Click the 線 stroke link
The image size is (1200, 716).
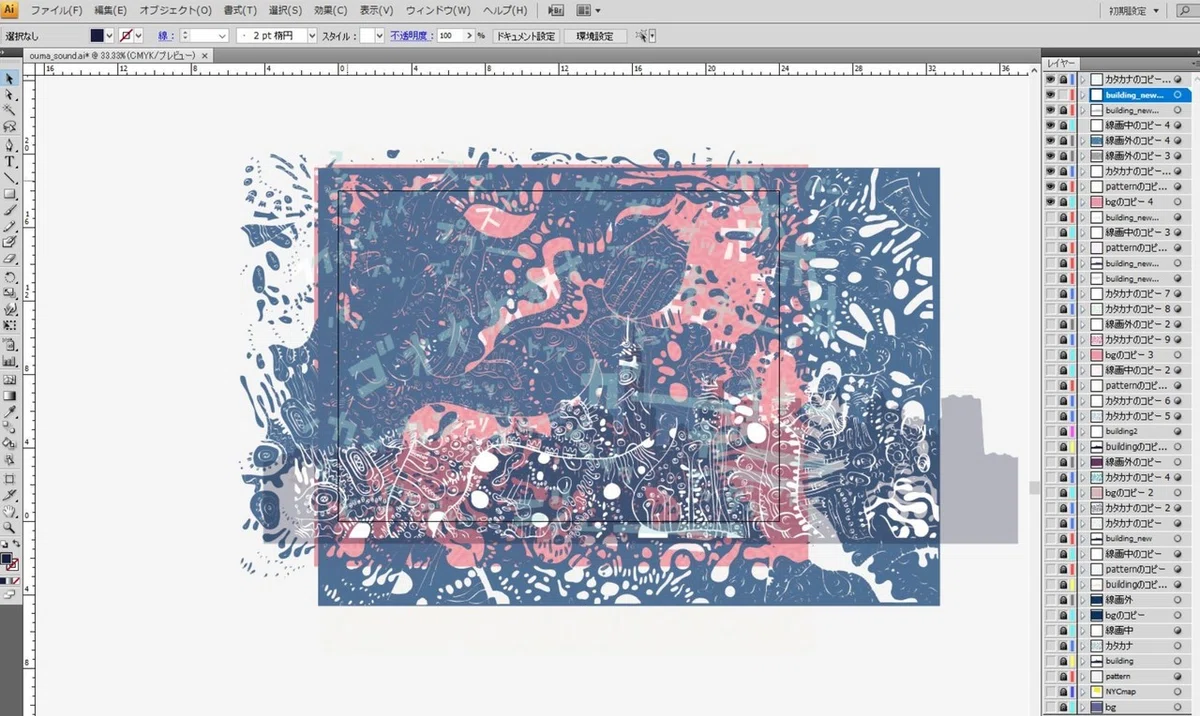[167, 35]
